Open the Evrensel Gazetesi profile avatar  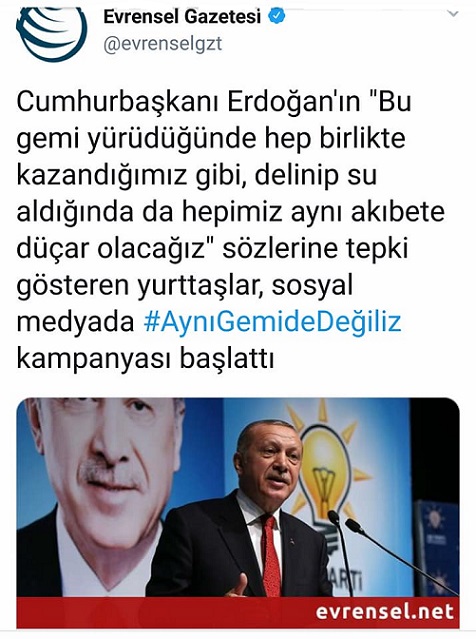52,33
